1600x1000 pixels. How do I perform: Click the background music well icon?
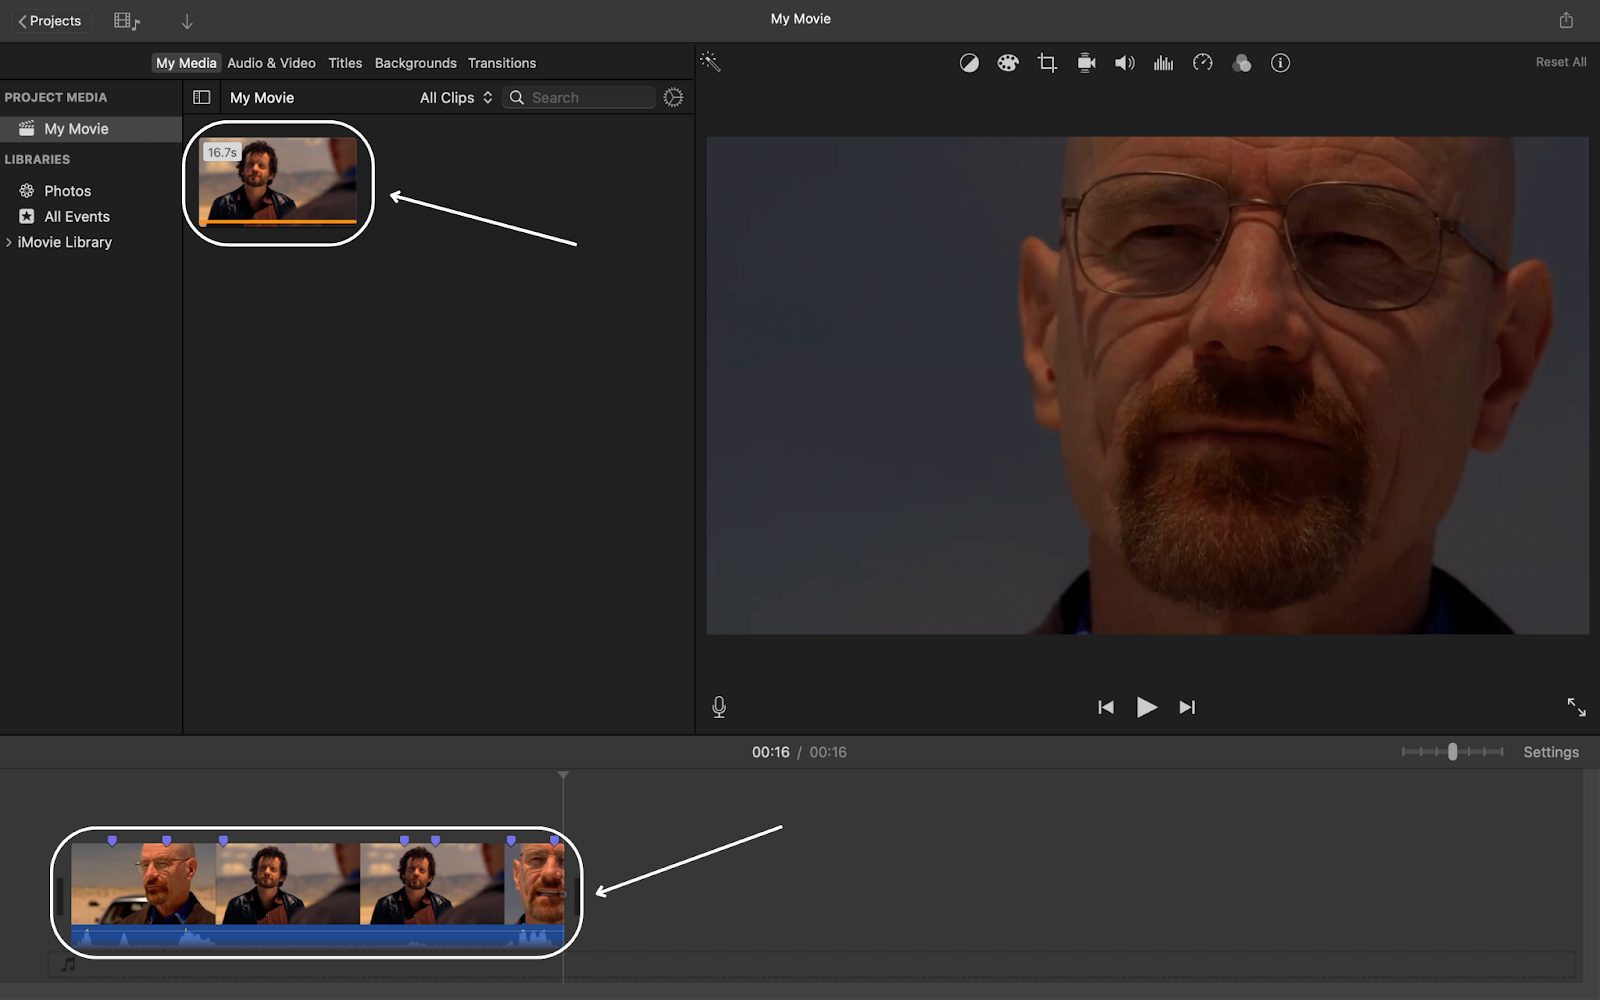click(68, 965)
